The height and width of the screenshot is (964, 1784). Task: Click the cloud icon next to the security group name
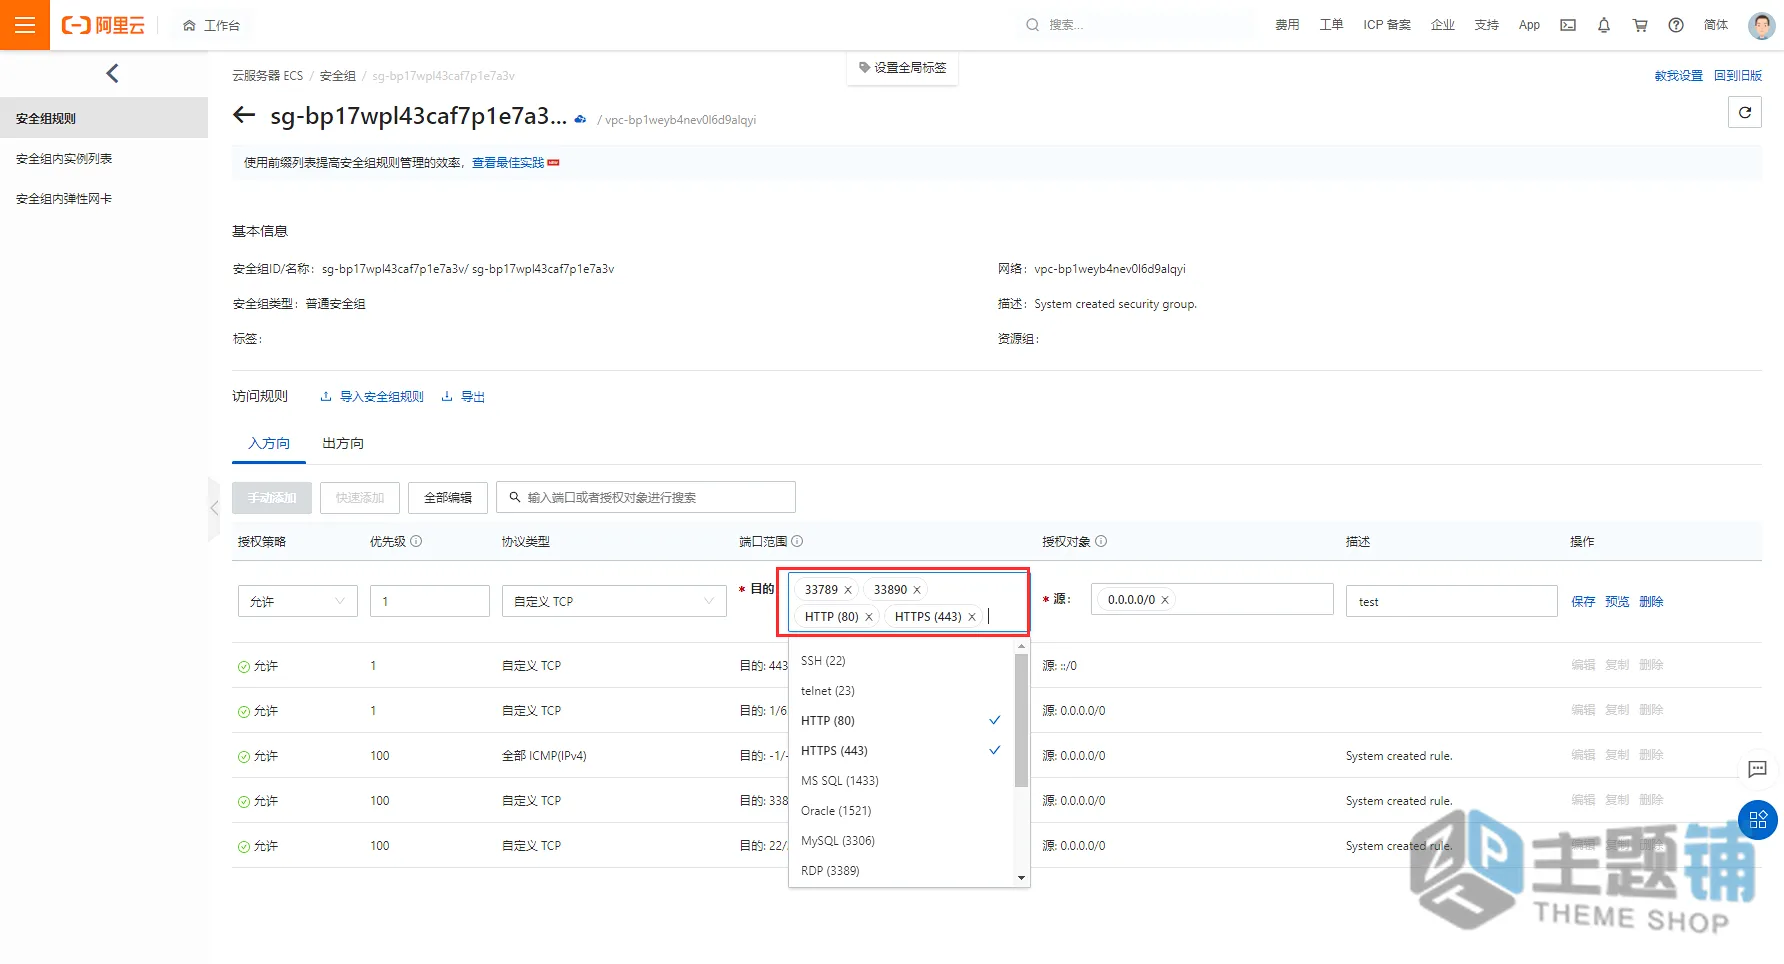pyautogui.click(x=580, y=119)
